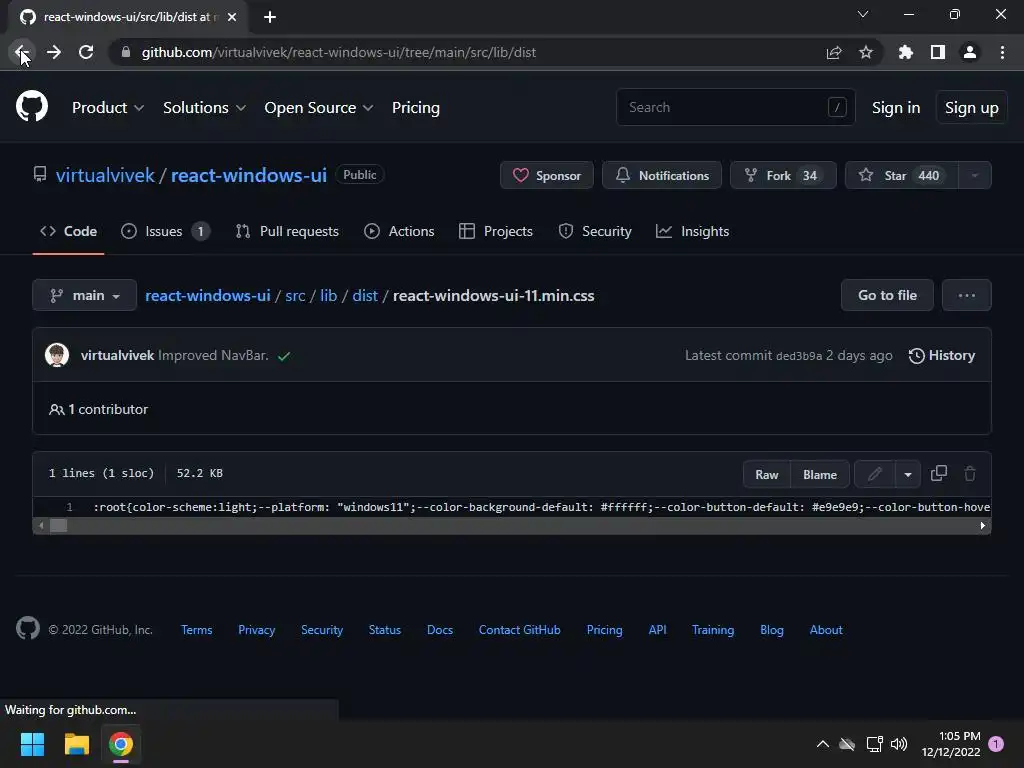Image resolution: width=1024 pixels, height=768 pixels.
Task: View the Raw file
Action: tap(767, 474)
